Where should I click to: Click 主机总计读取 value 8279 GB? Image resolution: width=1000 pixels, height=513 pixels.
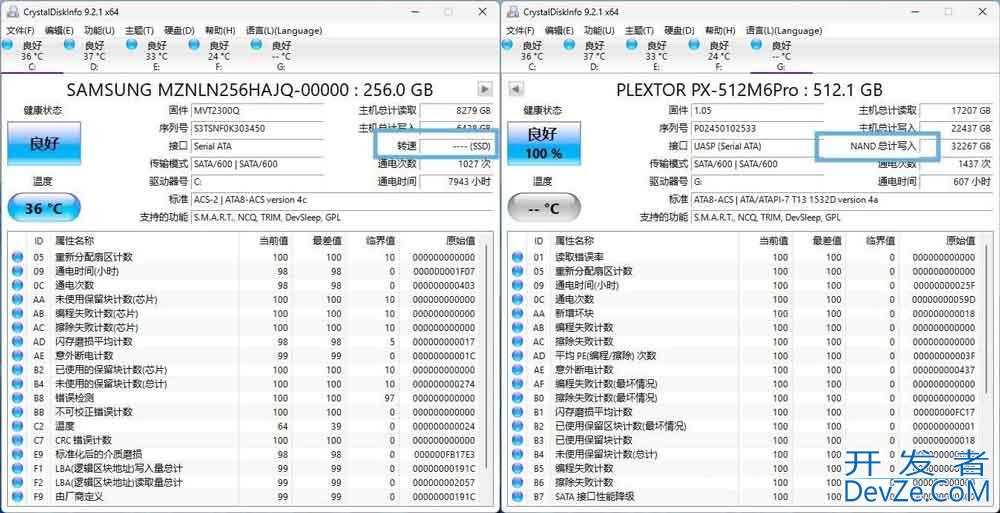coord(457,110)
